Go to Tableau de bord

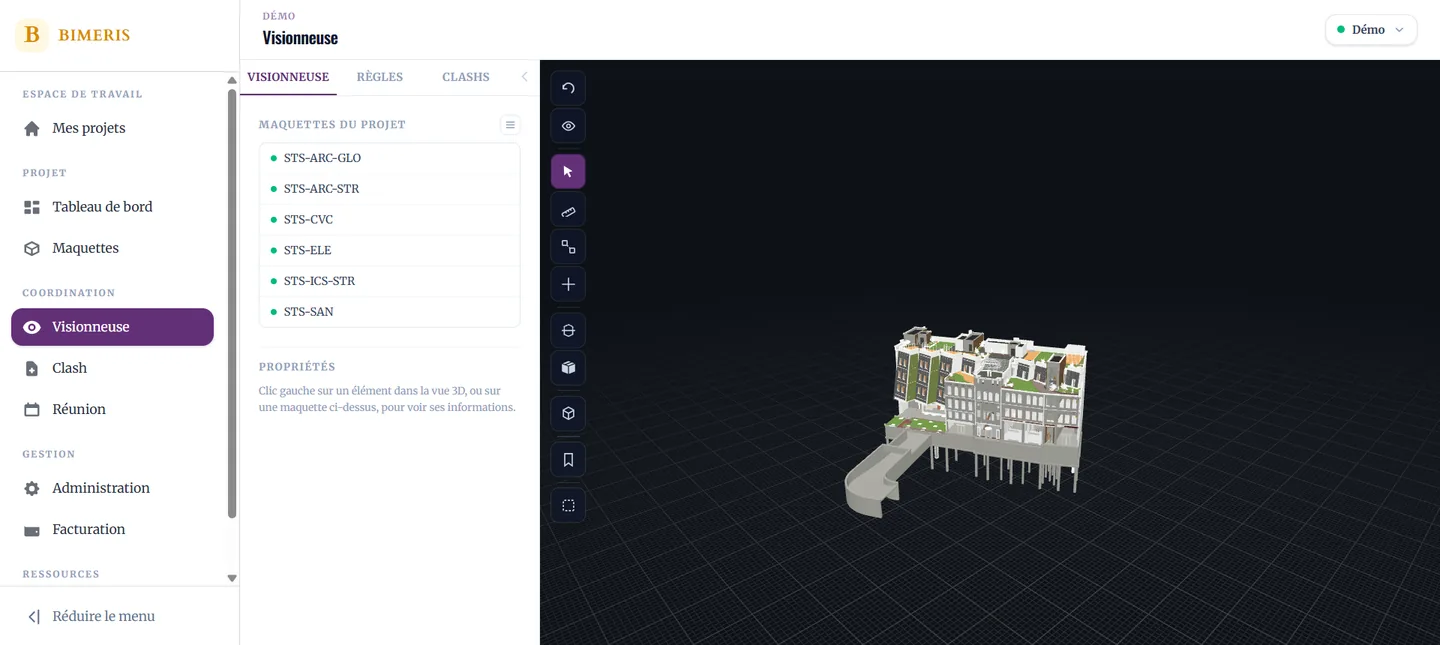point(112,208)
